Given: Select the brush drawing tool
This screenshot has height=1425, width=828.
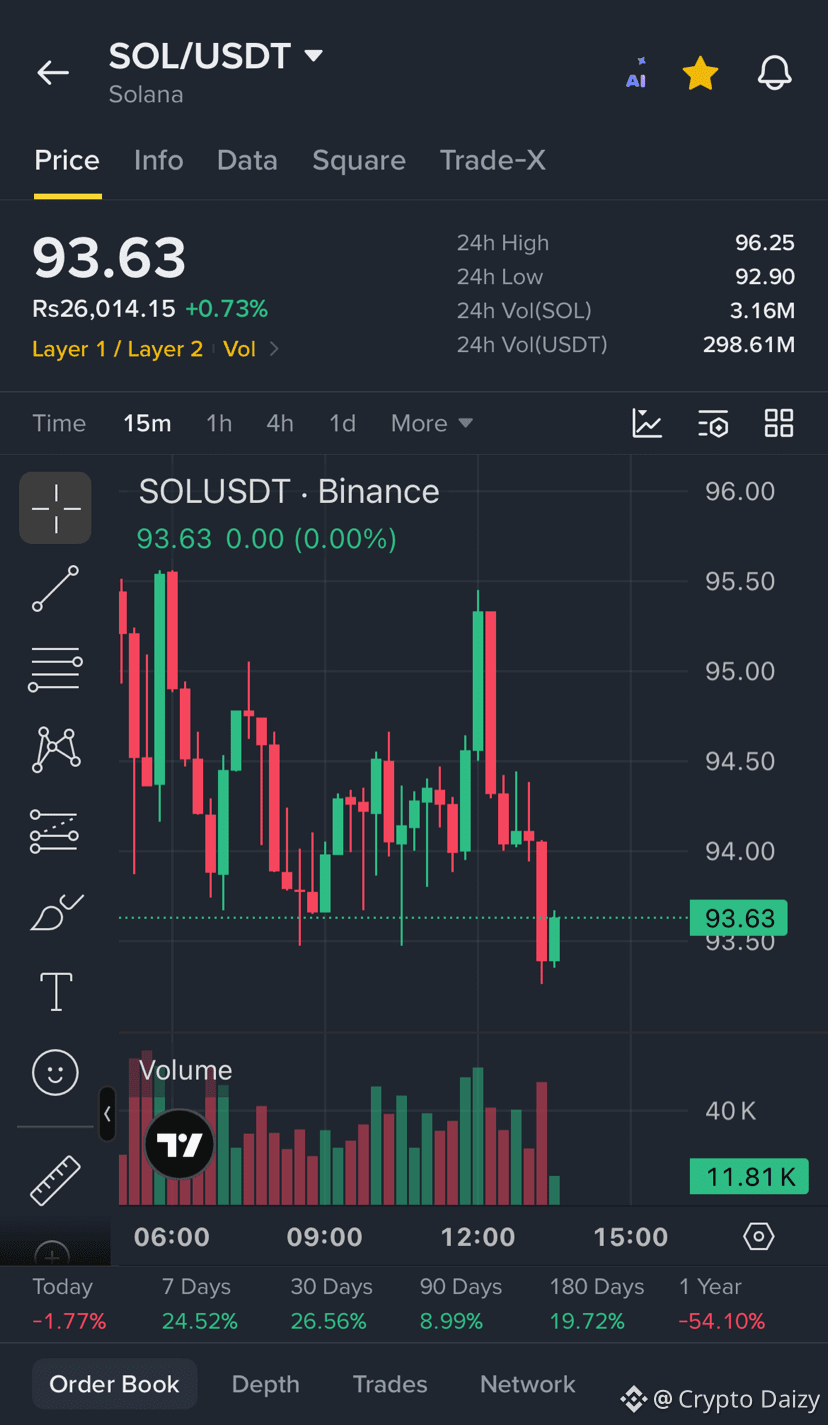Looking at the screenshot, I should (55, 912).
